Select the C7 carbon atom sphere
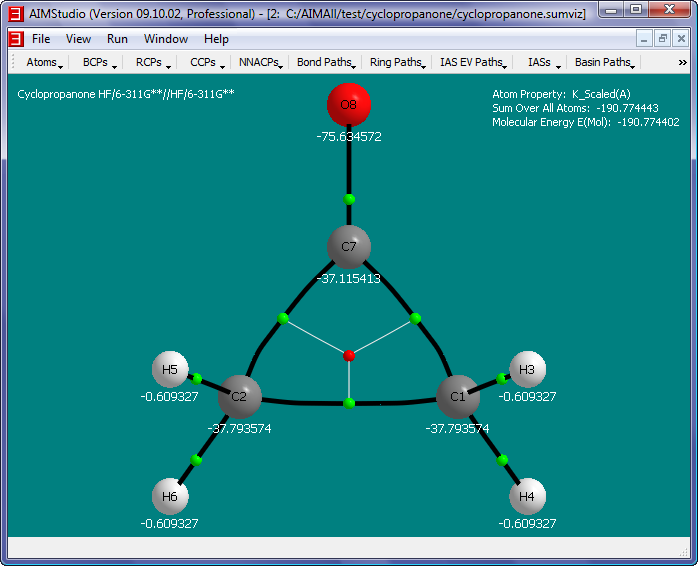This screenshot has height=566, width=698. pos(349,246)
